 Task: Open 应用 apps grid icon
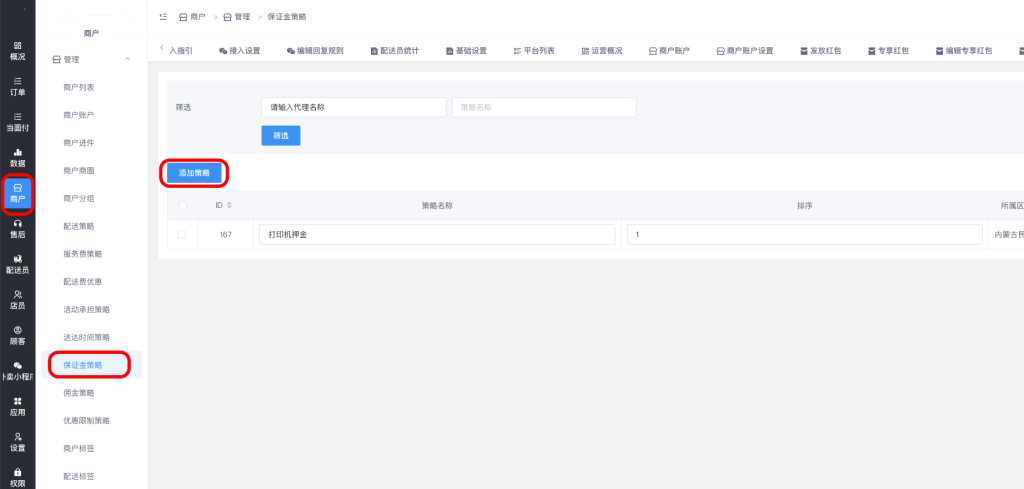(17, 405)
